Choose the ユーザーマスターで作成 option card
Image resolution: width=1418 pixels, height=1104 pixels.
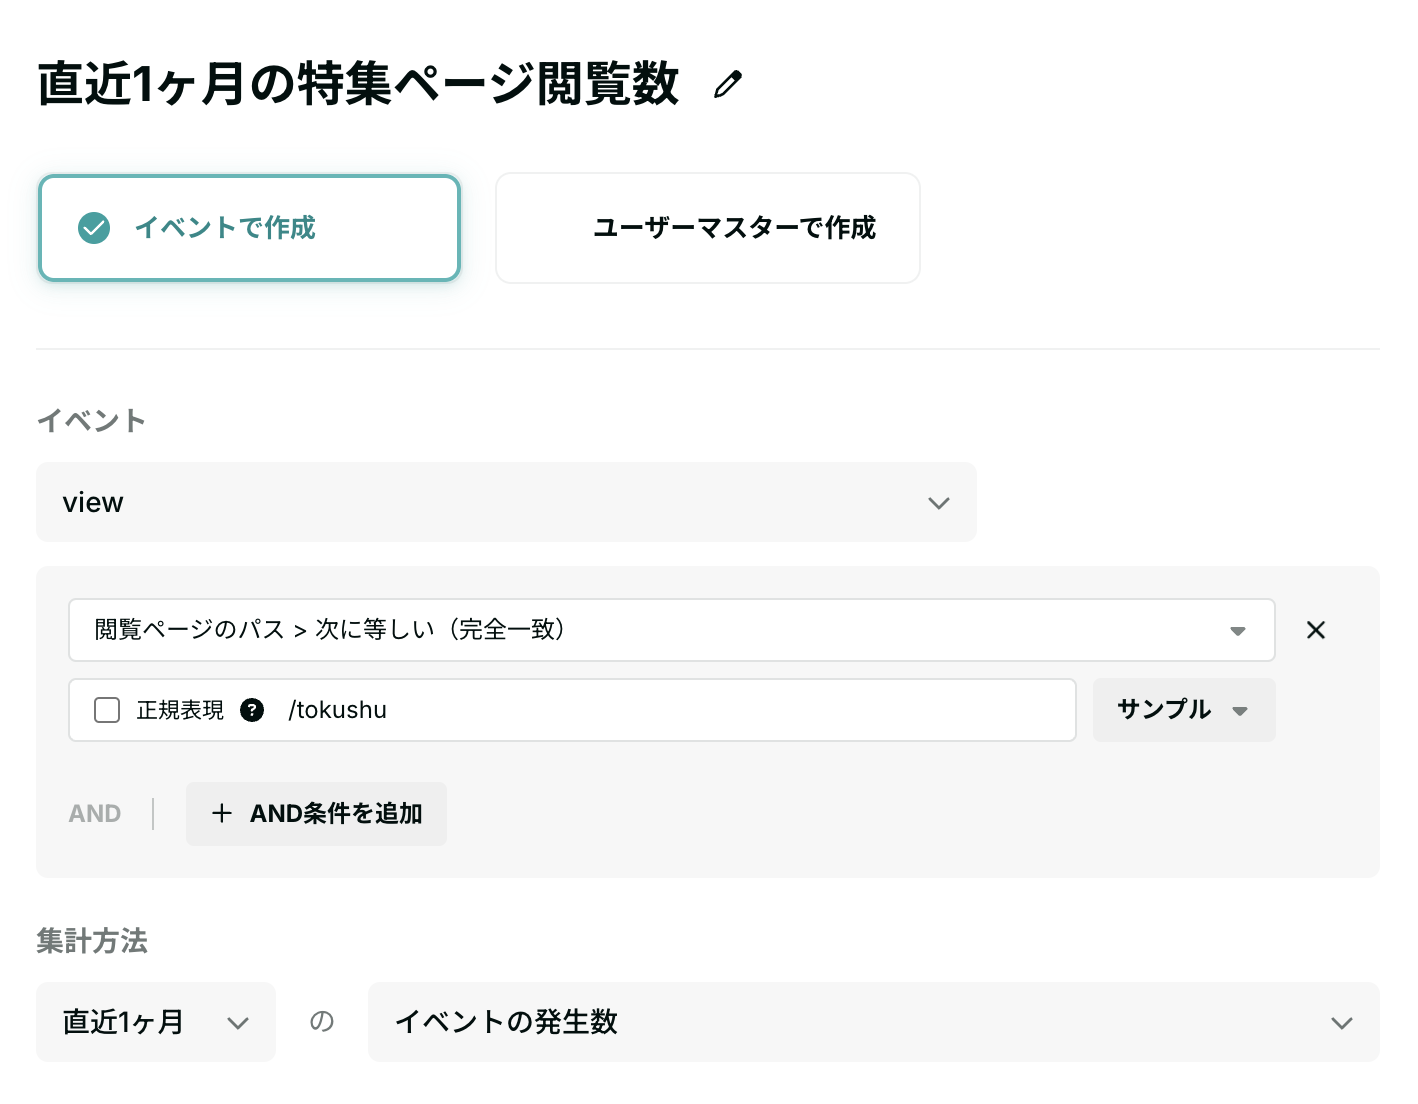[x=708, y=228]
